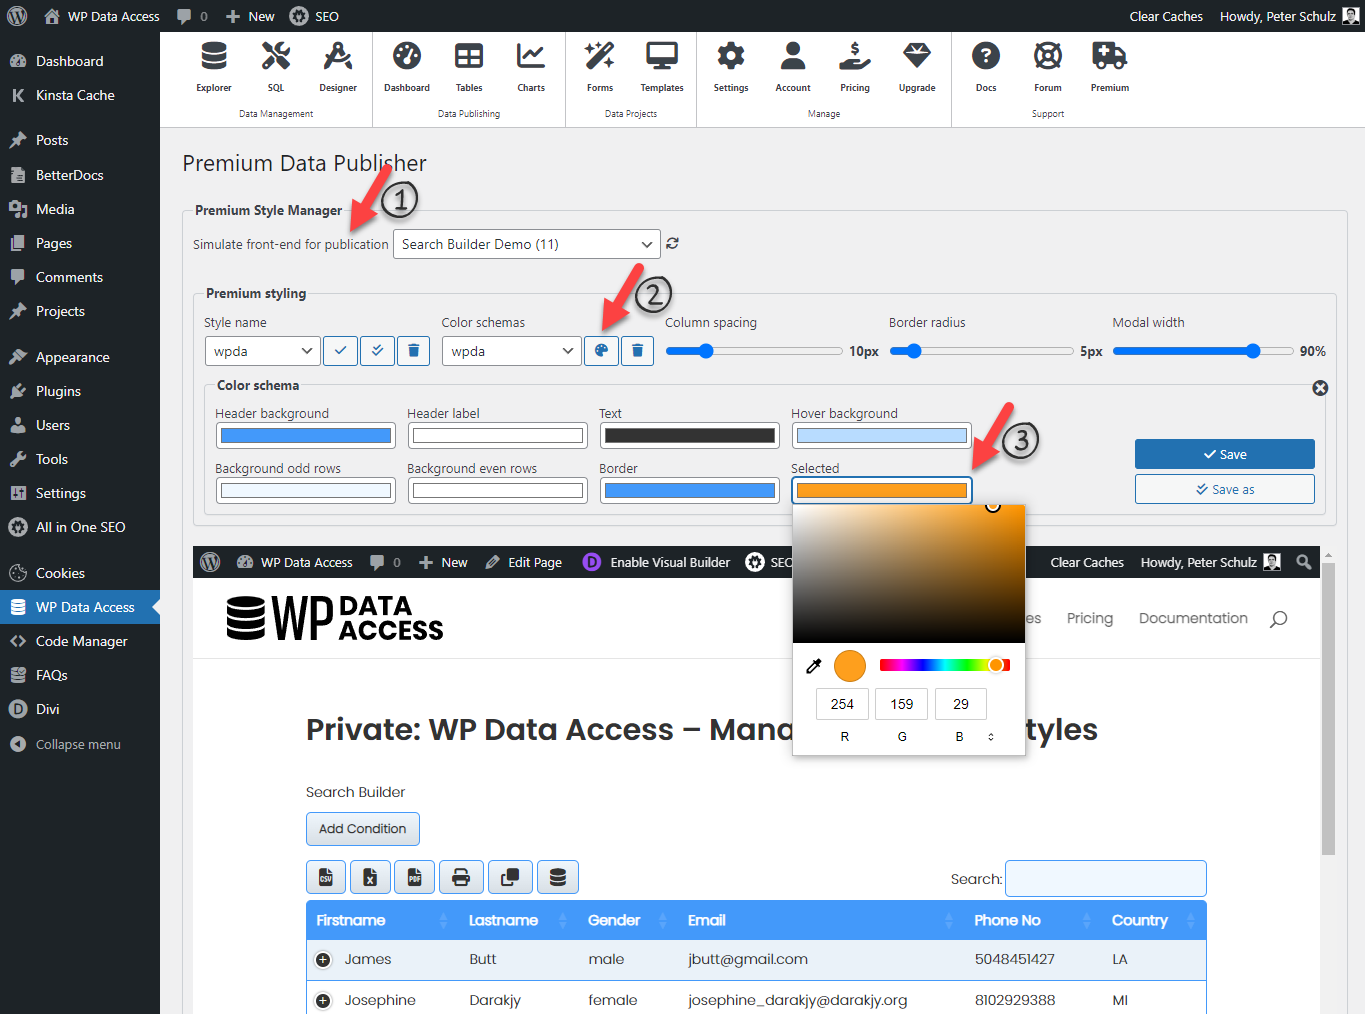Adjust the Column spacing slider
Image resolution: width=1365 pixels, height=1014 pixels.
754,351
